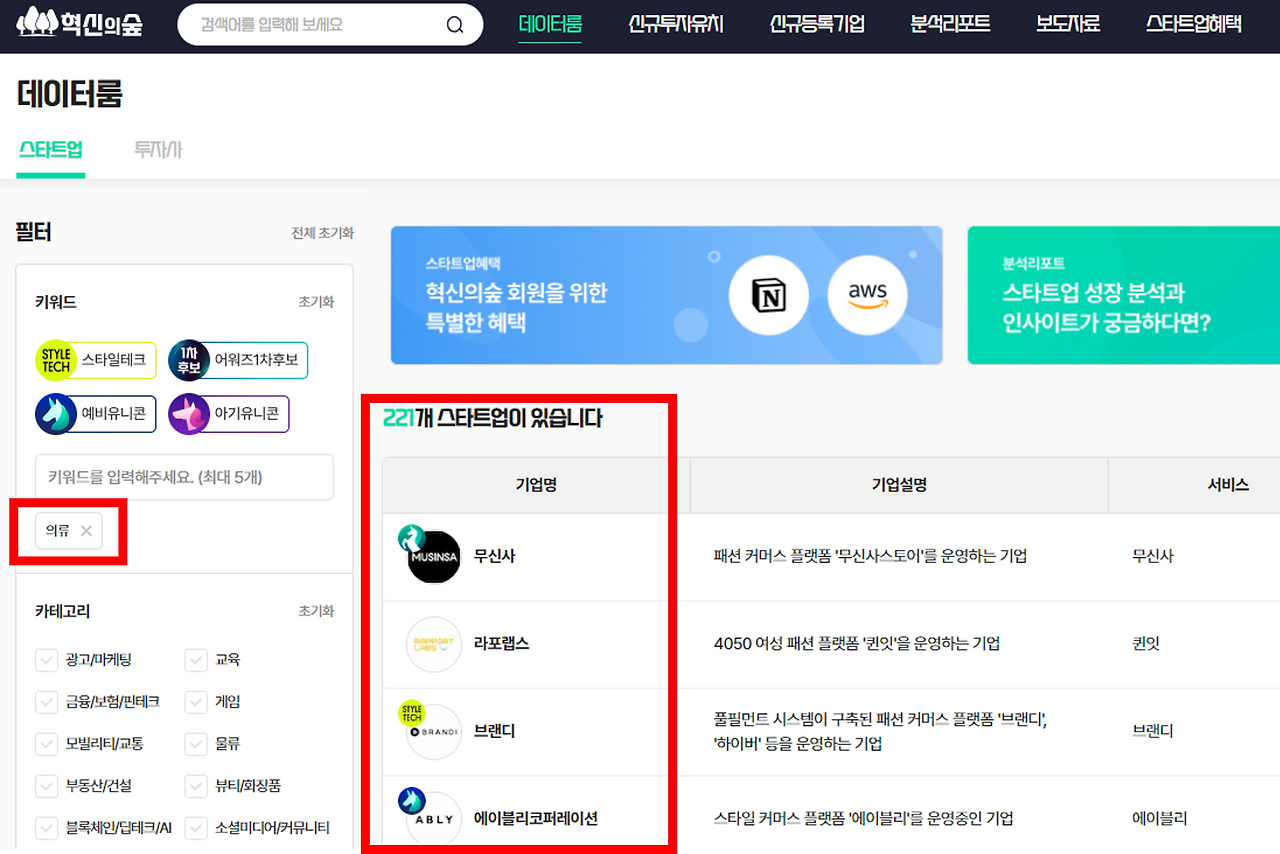1280x854 pixels.
Task: Enable the 교육 category checkbox
Action: [198, 660]
